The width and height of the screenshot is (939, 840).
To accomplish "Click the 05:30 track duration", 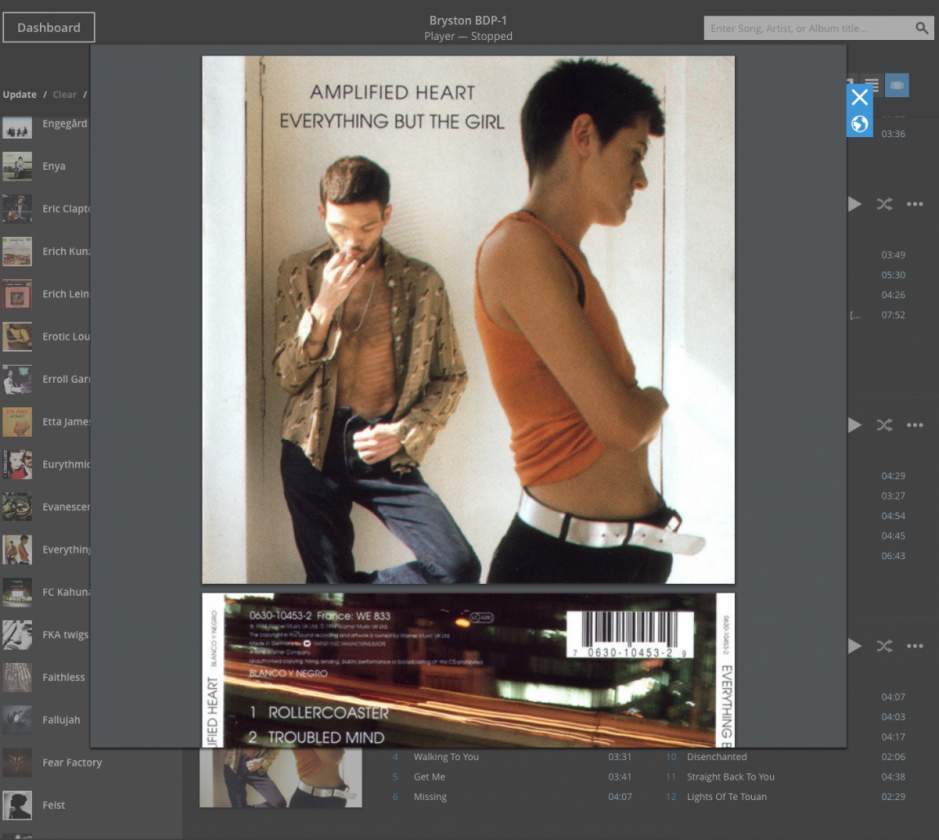I will point(893,275).
